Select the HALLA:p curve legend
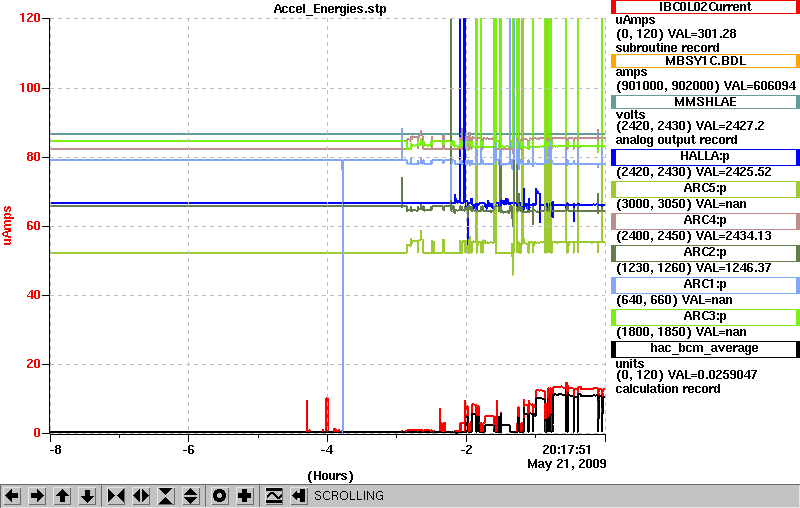 tap(705, 157)
